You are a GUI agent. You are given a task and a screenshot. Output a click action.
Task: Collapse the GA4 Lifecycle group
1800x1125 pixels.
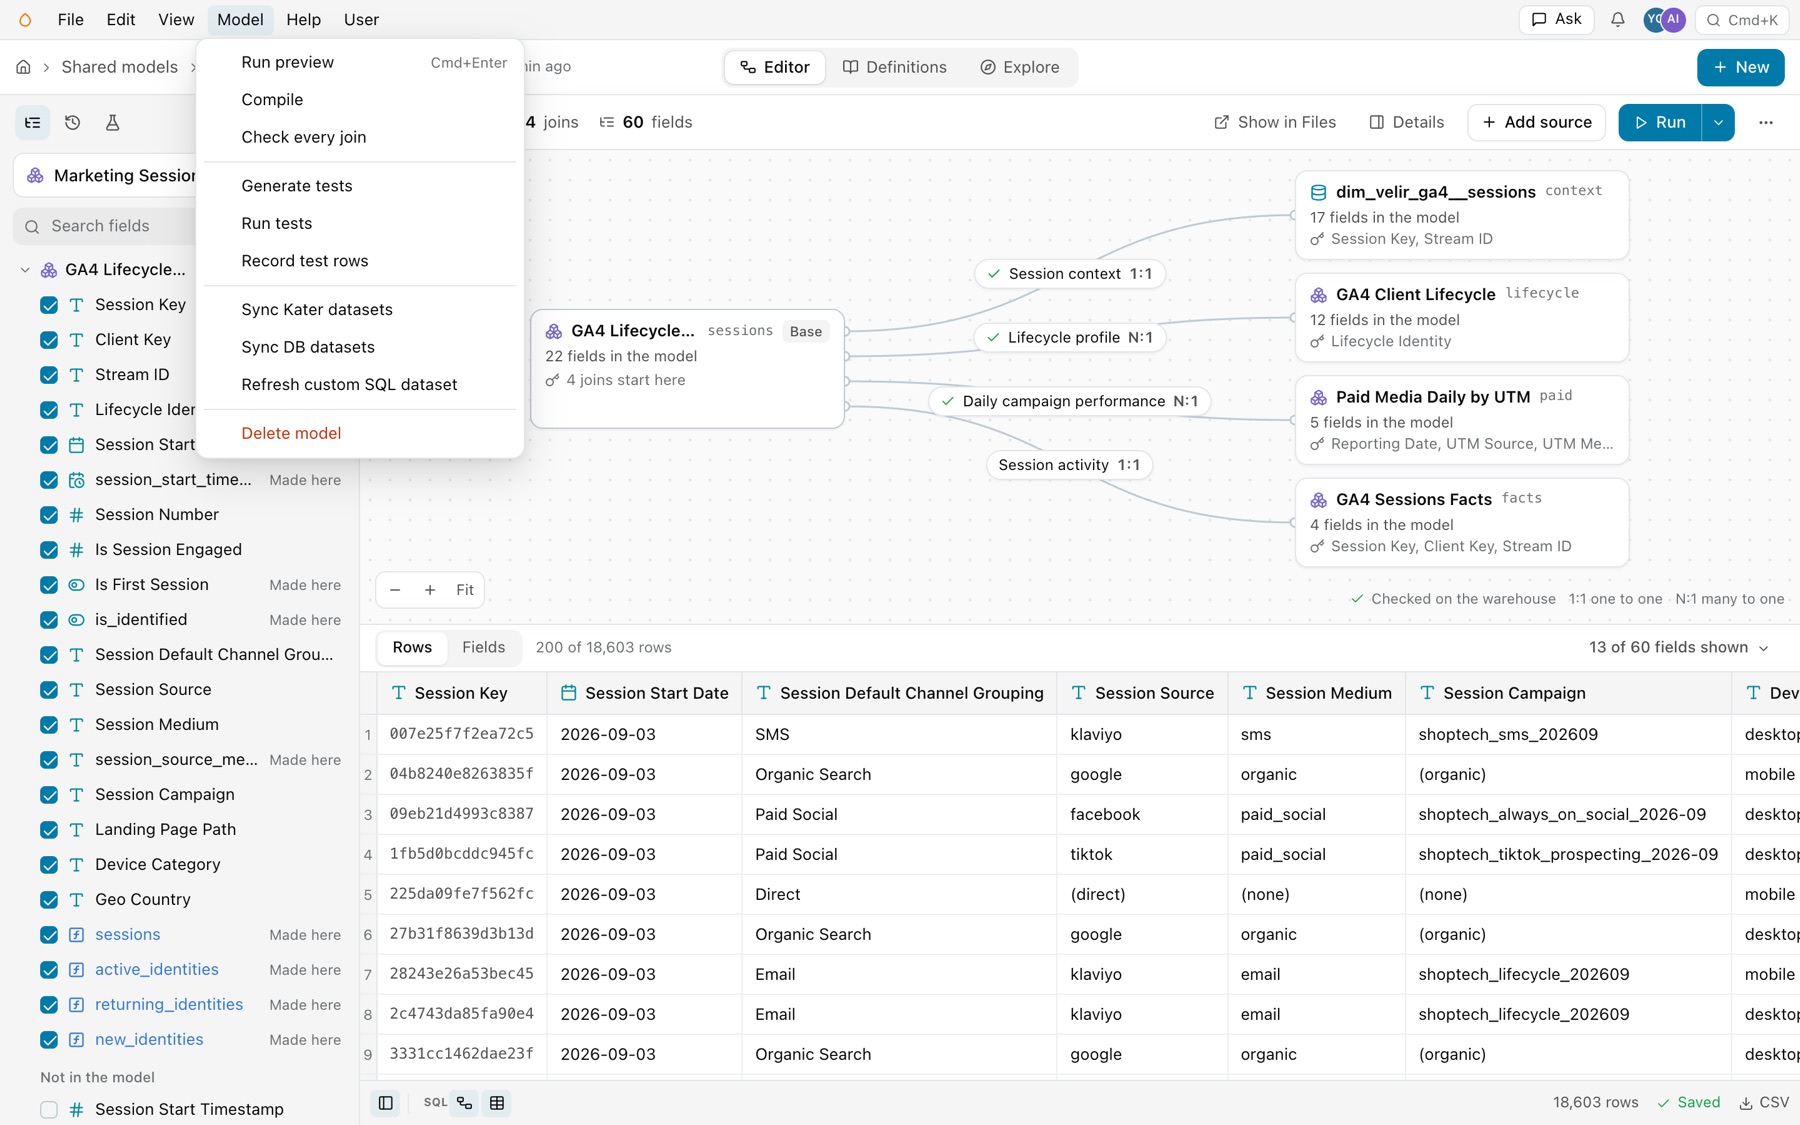tap(25, 270)
